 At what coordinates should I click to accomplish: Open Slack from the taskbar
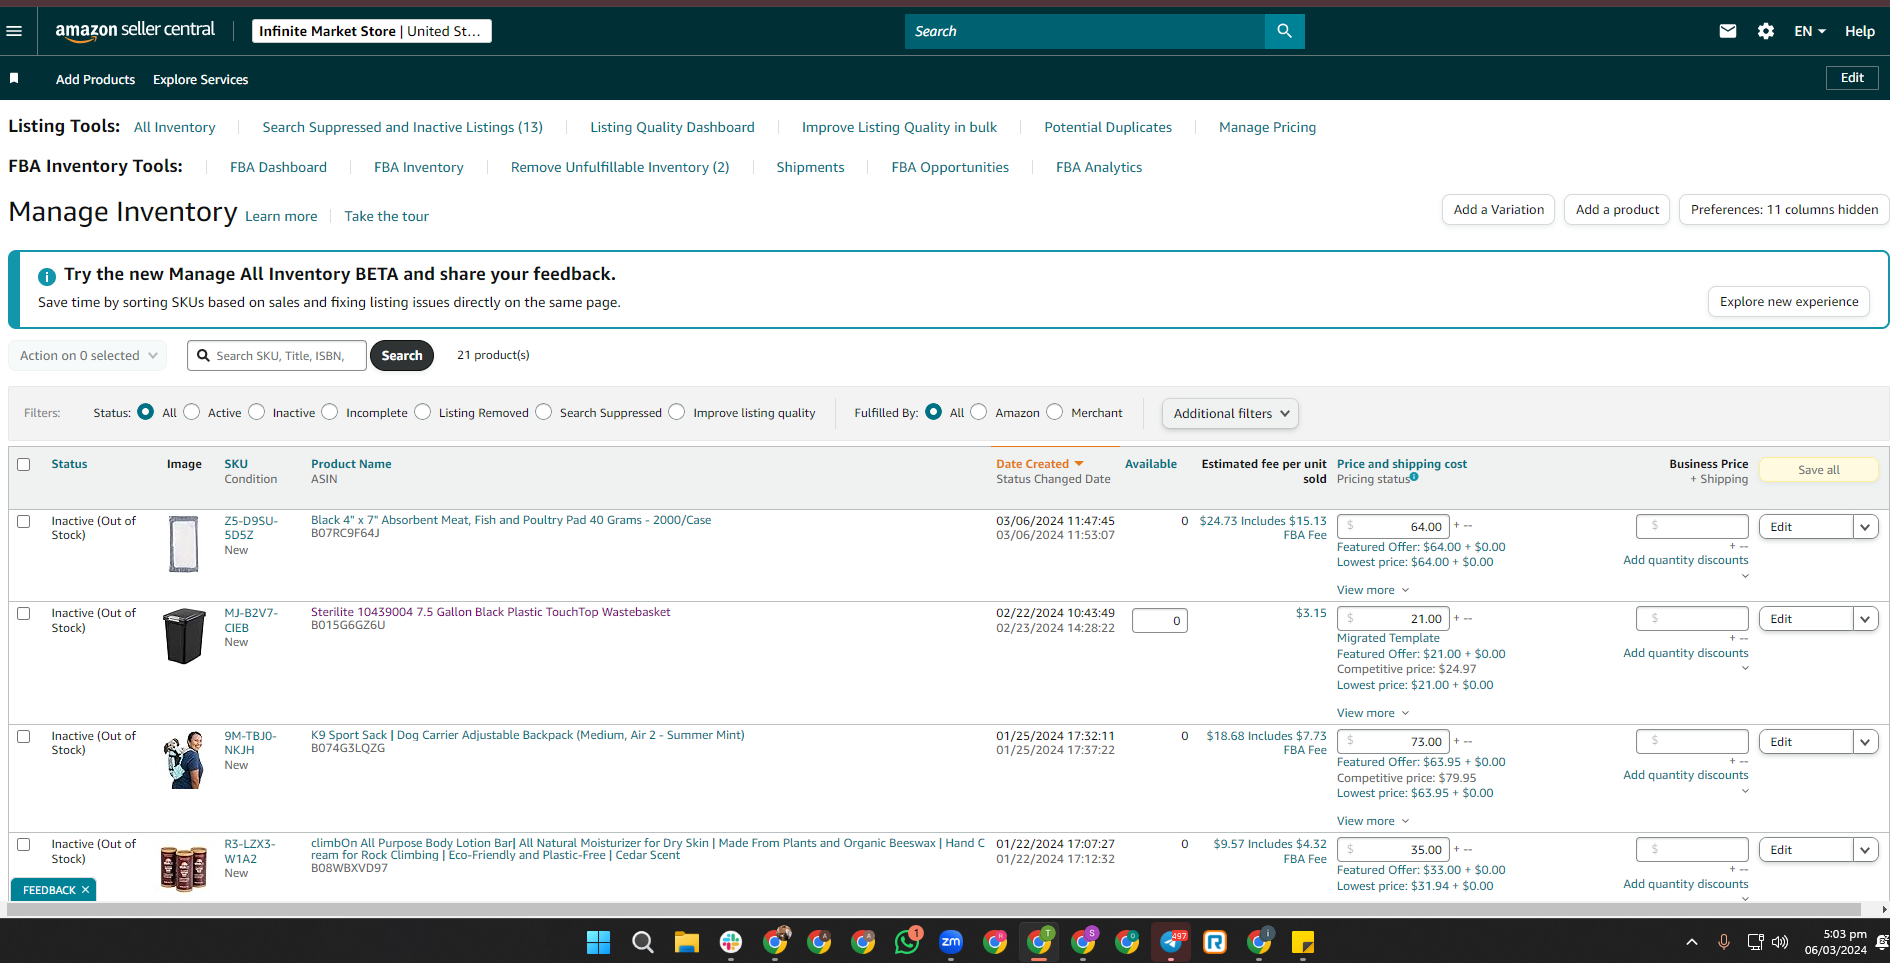(x=731, y=942)
